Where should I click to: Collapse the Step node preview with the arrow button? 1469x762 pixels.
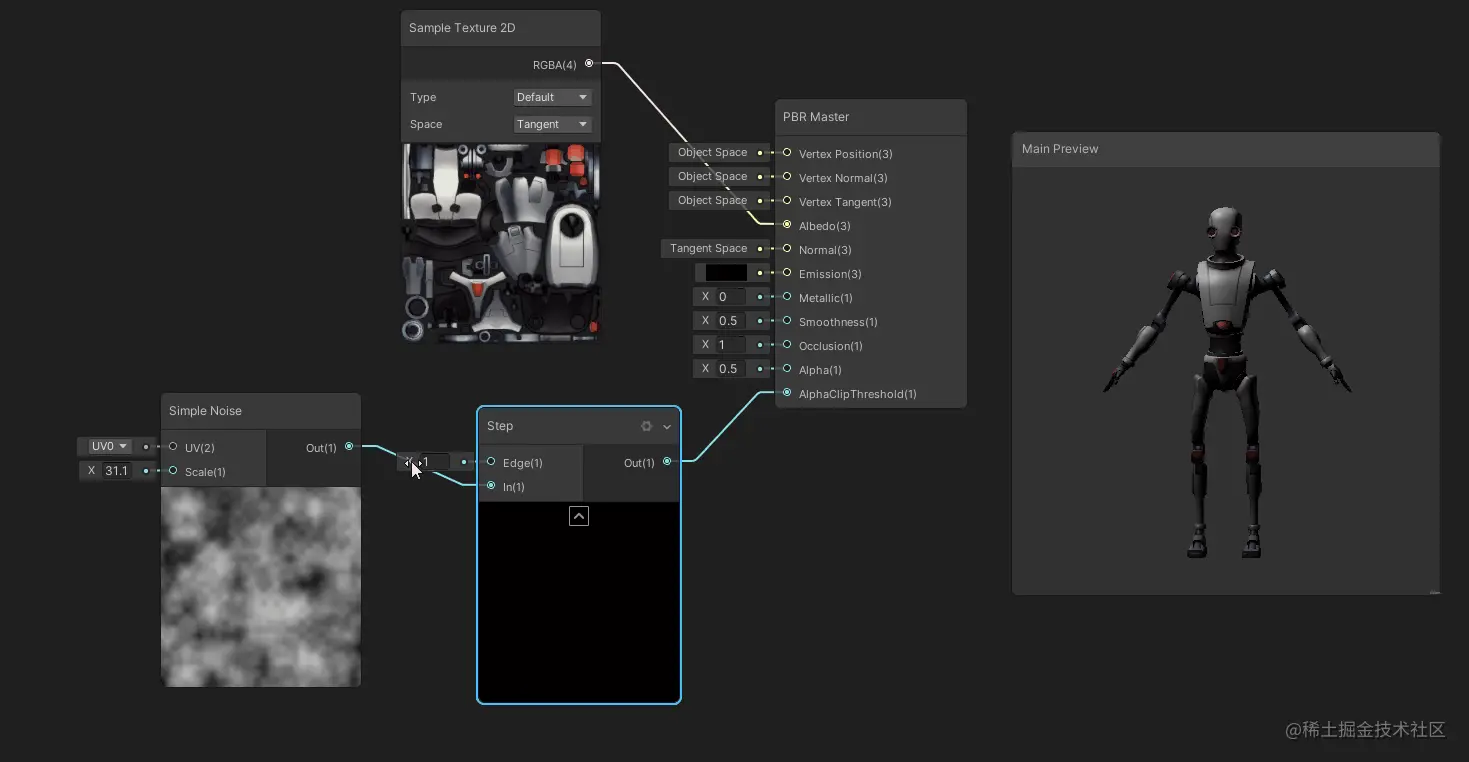coord(579,516)
